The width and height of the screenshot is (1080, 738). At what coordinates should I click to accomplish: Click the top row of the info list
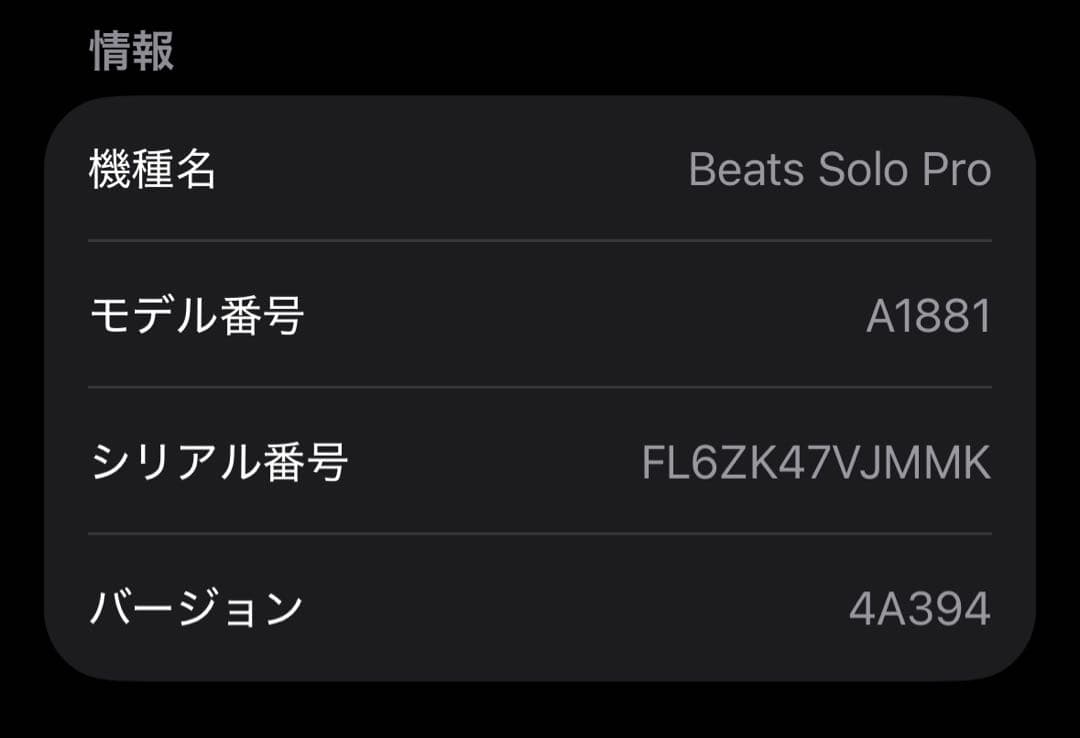pos(540,170)
